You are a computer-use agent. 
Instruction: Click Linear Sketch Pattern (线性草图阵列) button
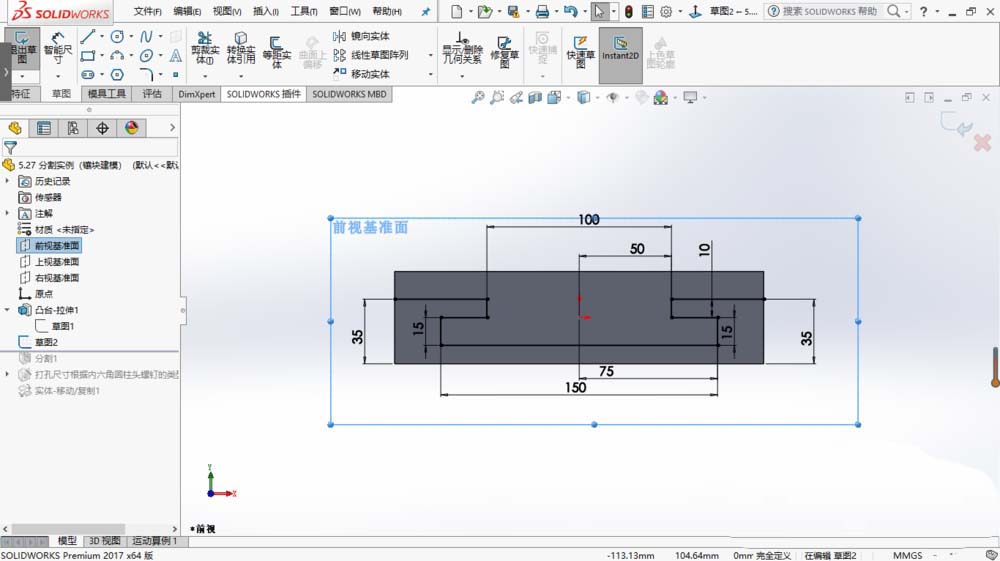371,55
